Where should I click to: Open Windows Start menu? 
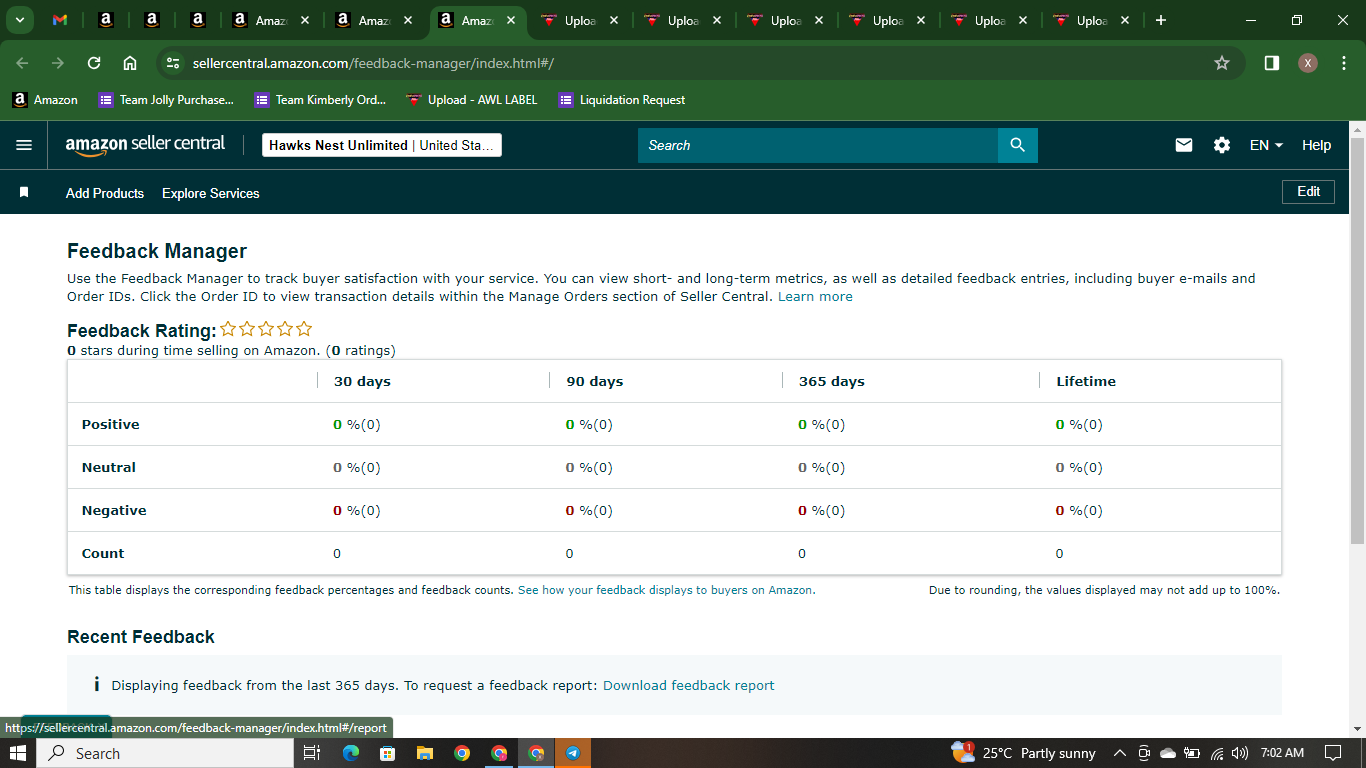[x=18, y=753]
